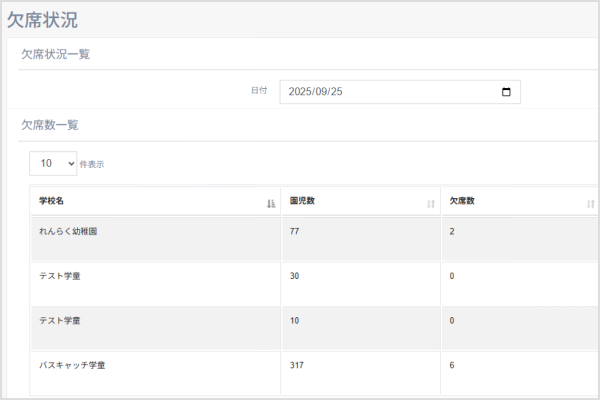The image size is (600, 400).
Task: Click into the 日付 date input field
Action: click(x=390, y=92)
